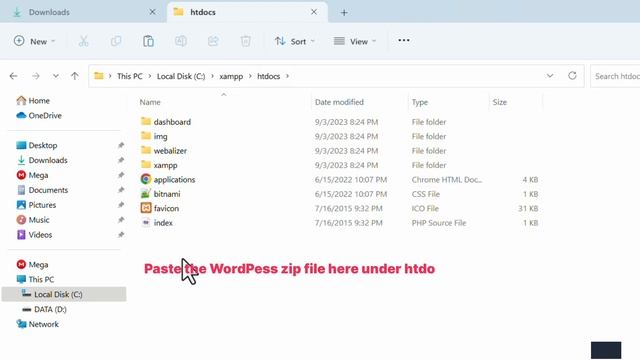Open the See more three-dots menu
This screenshot has height=360, width=640.
[x=404, y=40]
